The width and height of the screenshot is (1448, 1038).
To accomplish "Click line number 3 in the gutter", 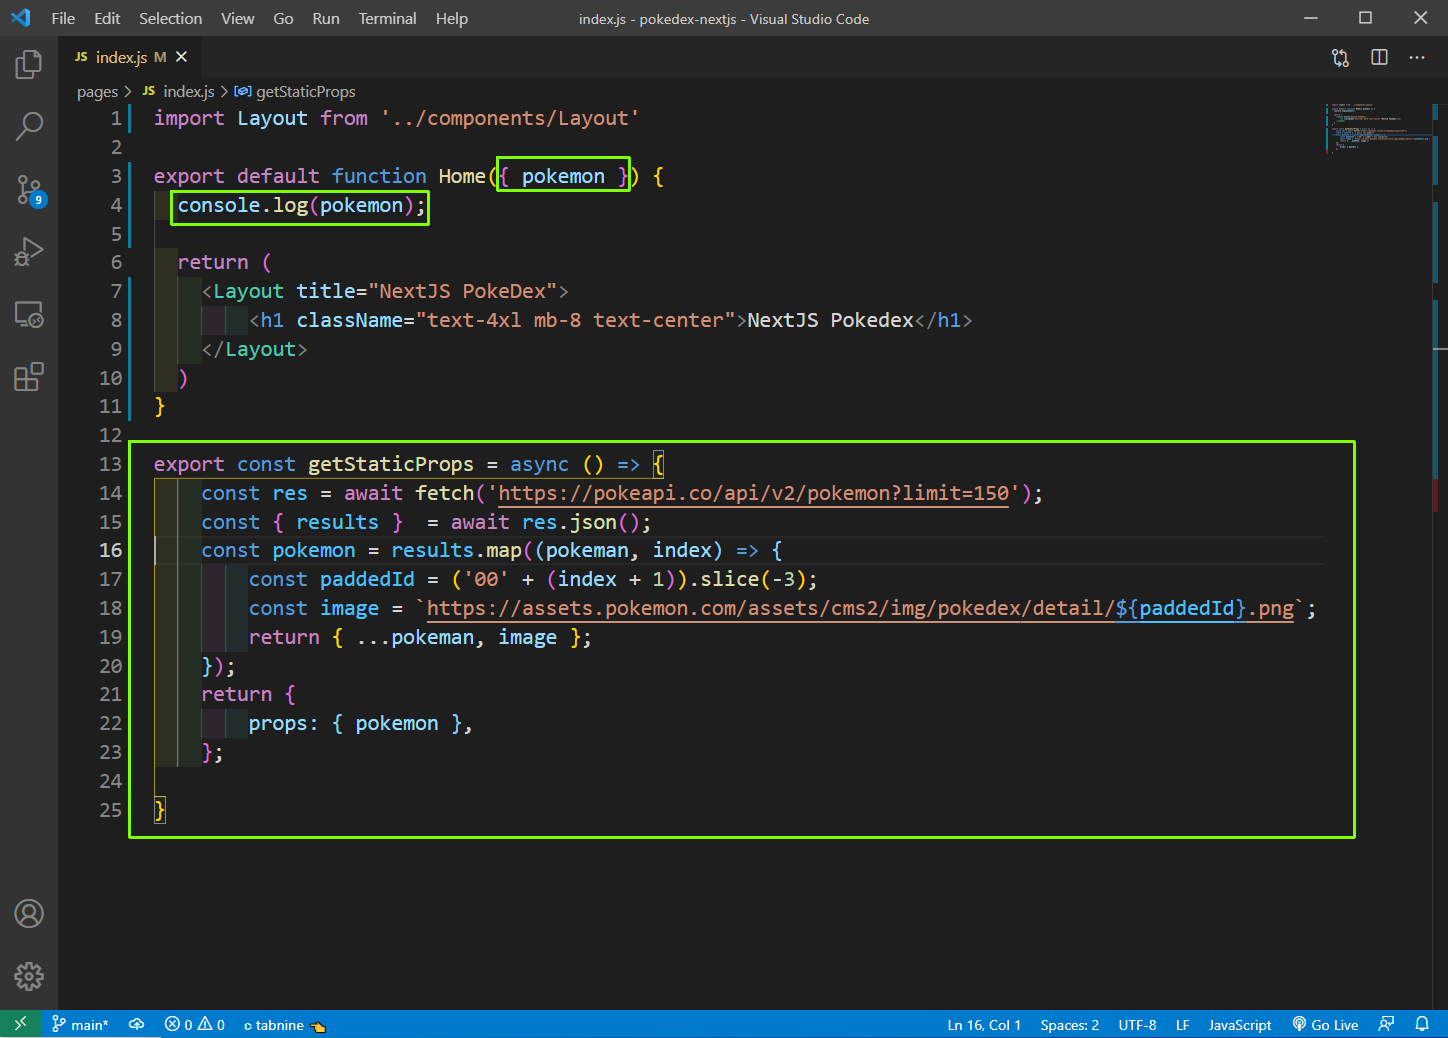I will pyautogui.click(x=116, y=176).
